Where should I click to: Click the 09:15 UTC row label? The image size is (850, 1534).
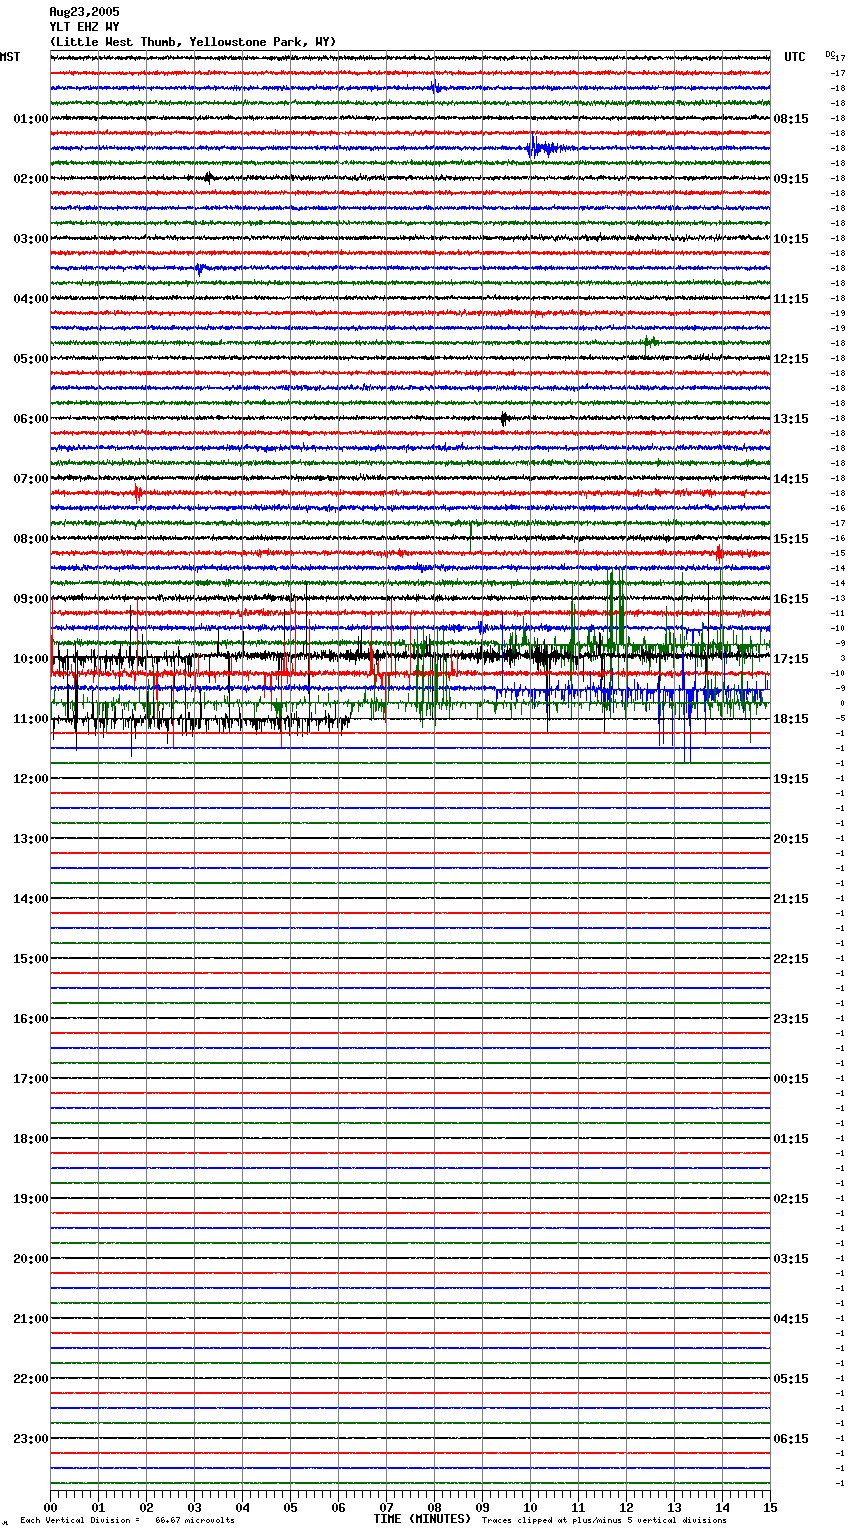point(791,179)
